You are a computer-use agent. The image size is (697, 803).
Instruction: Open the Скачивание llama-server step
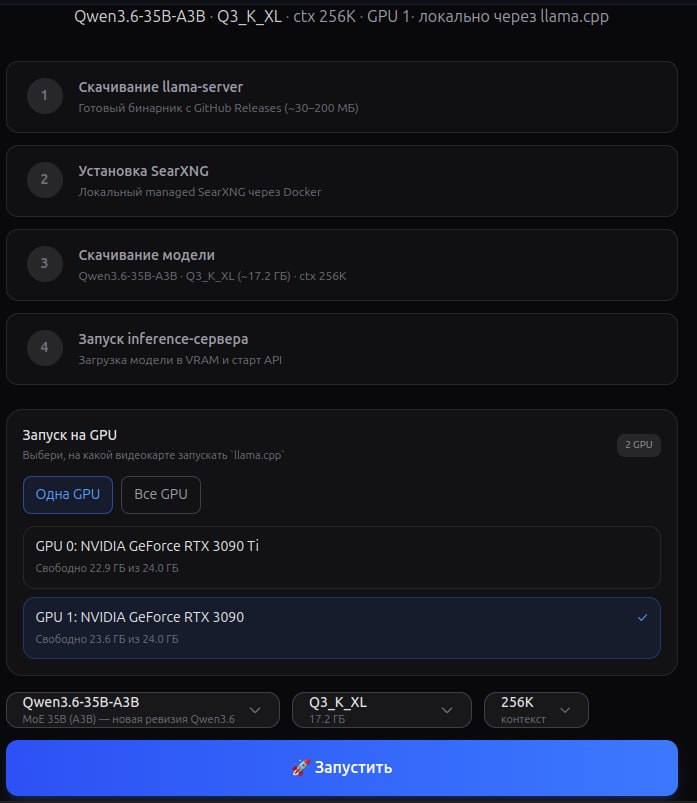(342, 97)
